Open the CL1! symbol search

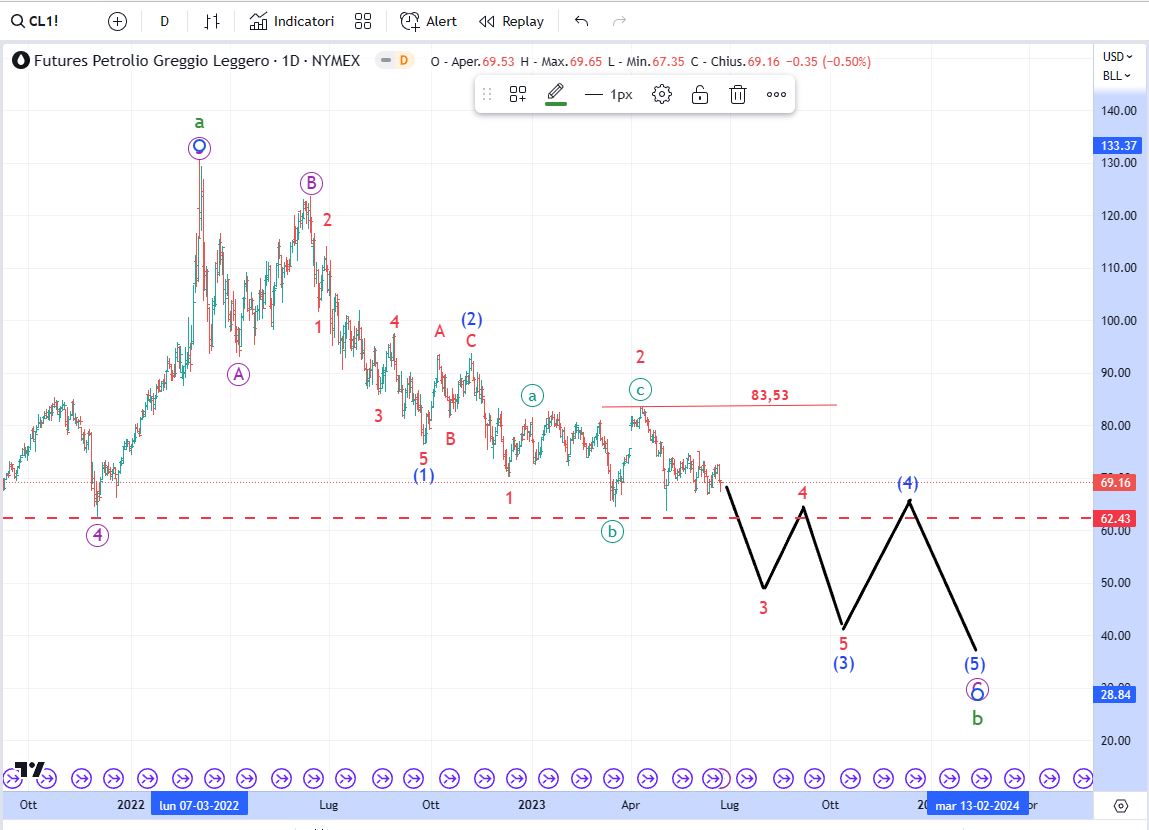pyautogui.click(x=34, y=21)
